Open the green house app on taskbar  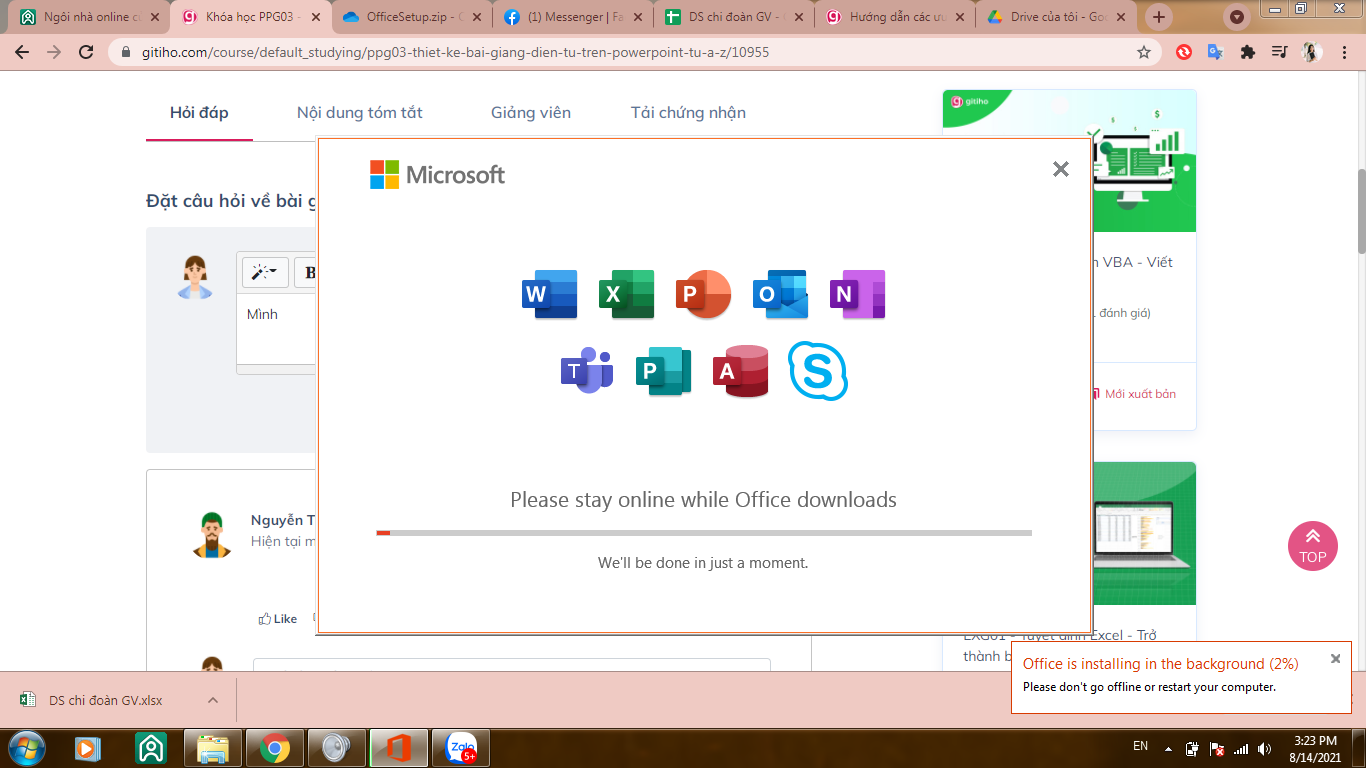pos(151,748)
